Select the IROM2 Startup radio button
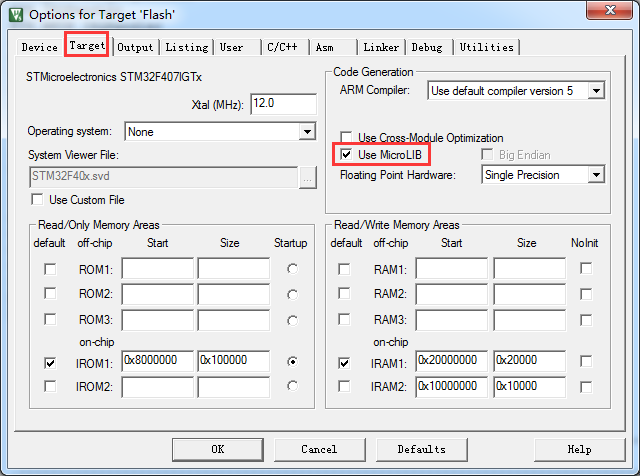 [x=292, y=386]
